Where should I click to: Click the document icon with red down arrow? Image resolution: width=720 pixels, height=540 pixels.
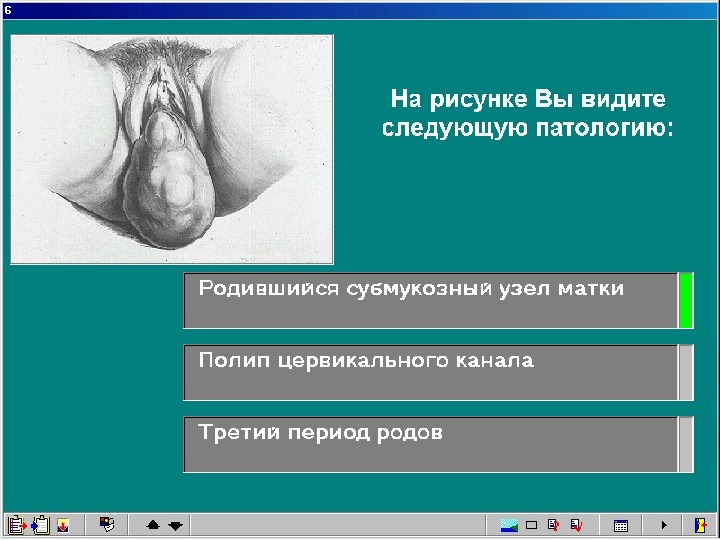pyautogui.click(x=576, y=524)
